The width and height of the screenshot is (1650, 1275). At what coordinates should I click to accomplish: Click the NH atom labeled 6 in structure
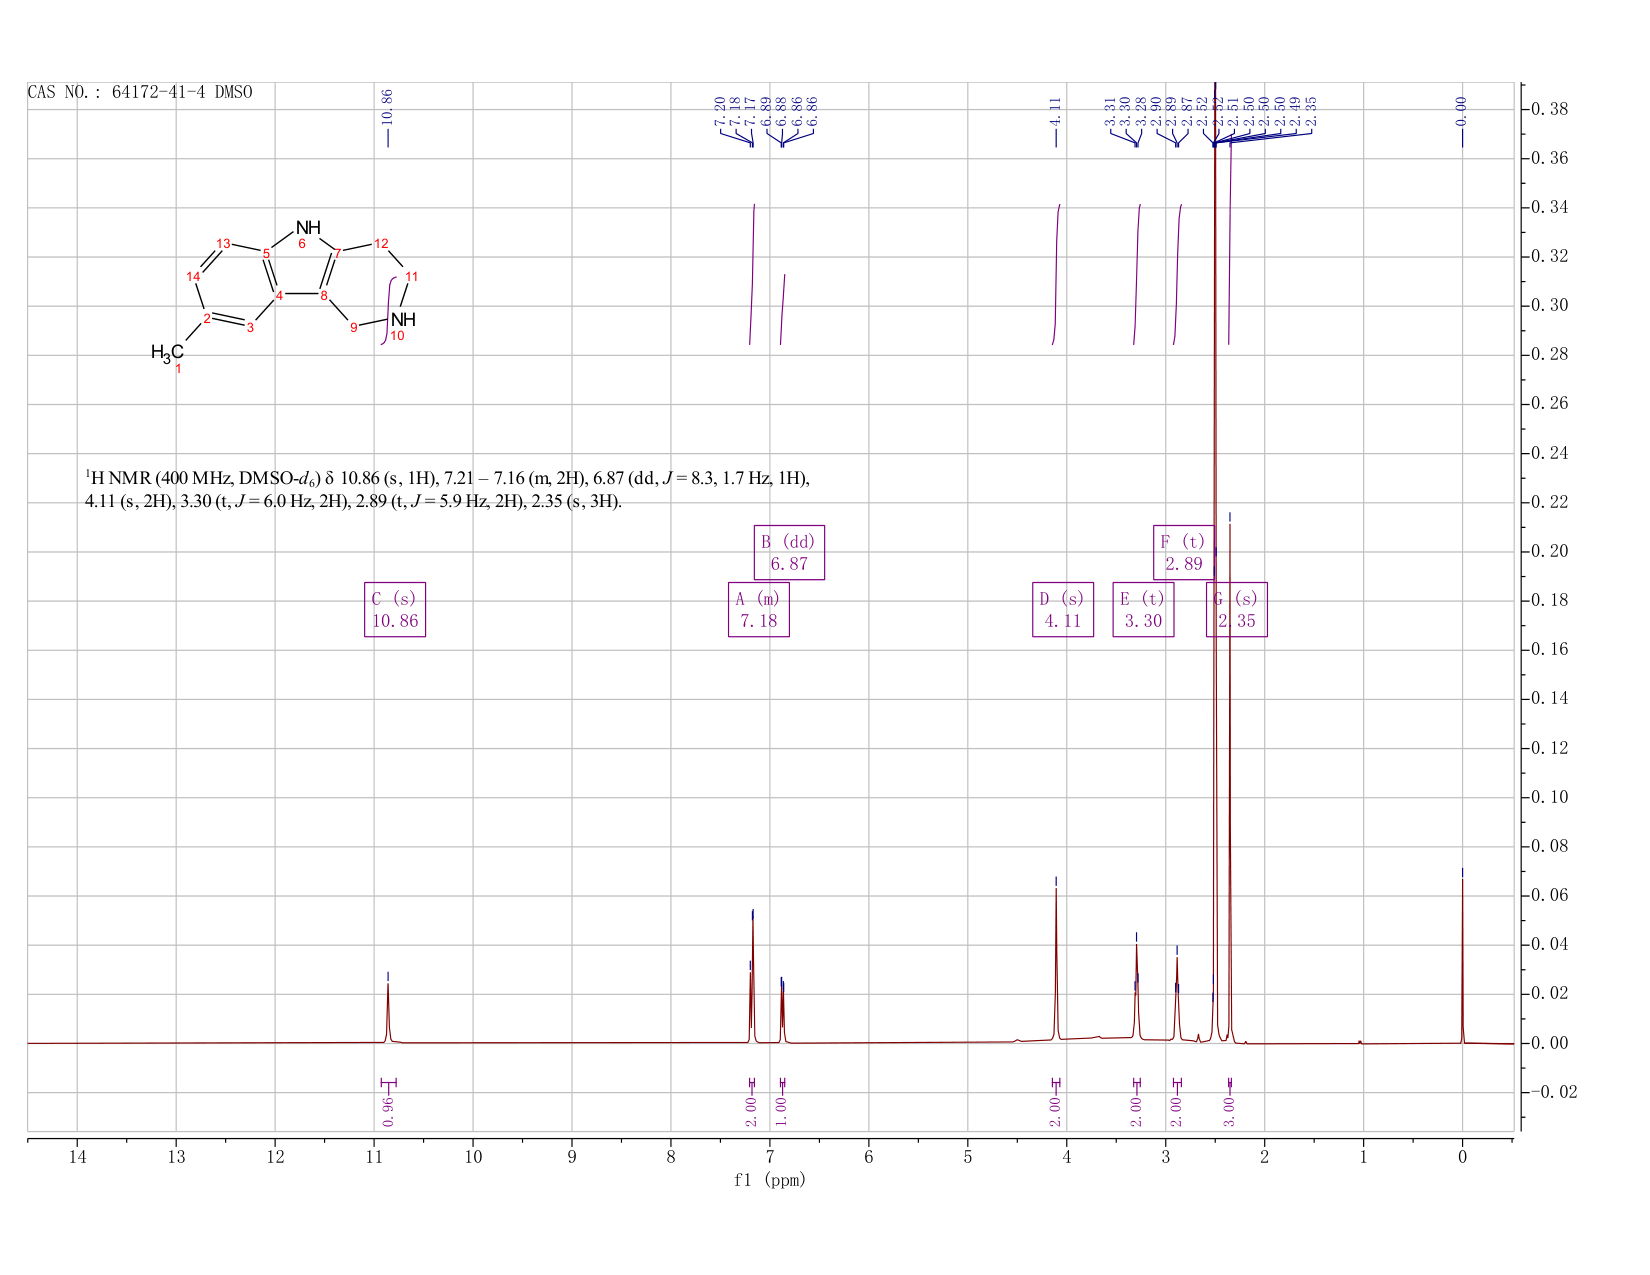[307, 229]
